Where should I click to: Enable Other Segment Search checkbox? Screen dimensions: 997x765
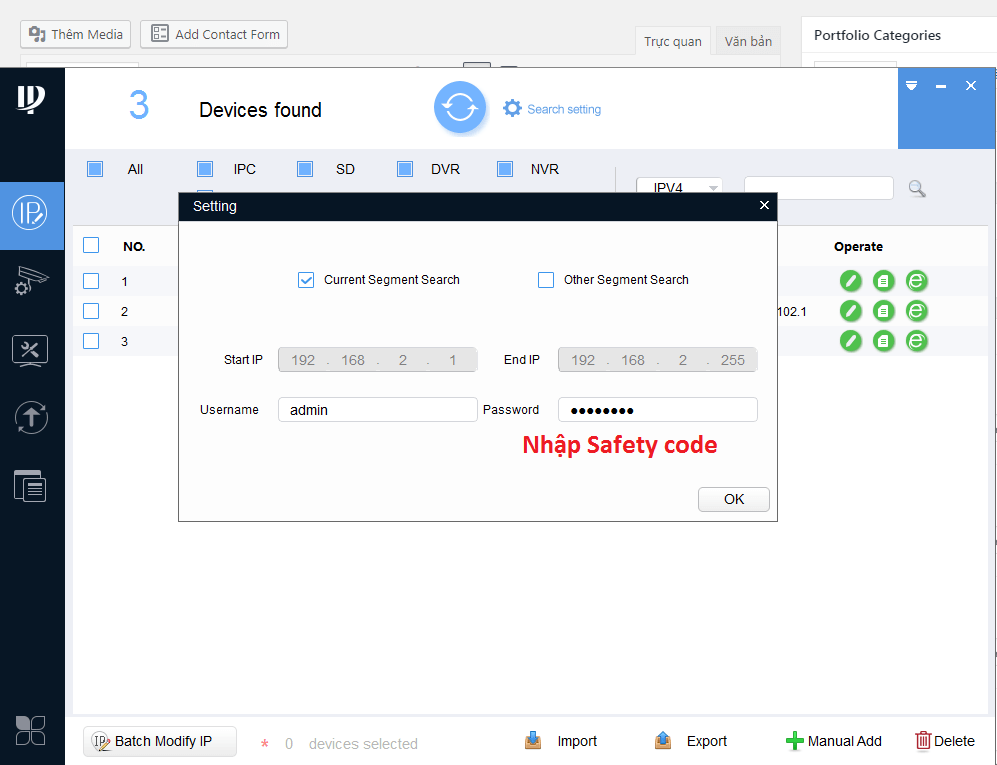546,280
